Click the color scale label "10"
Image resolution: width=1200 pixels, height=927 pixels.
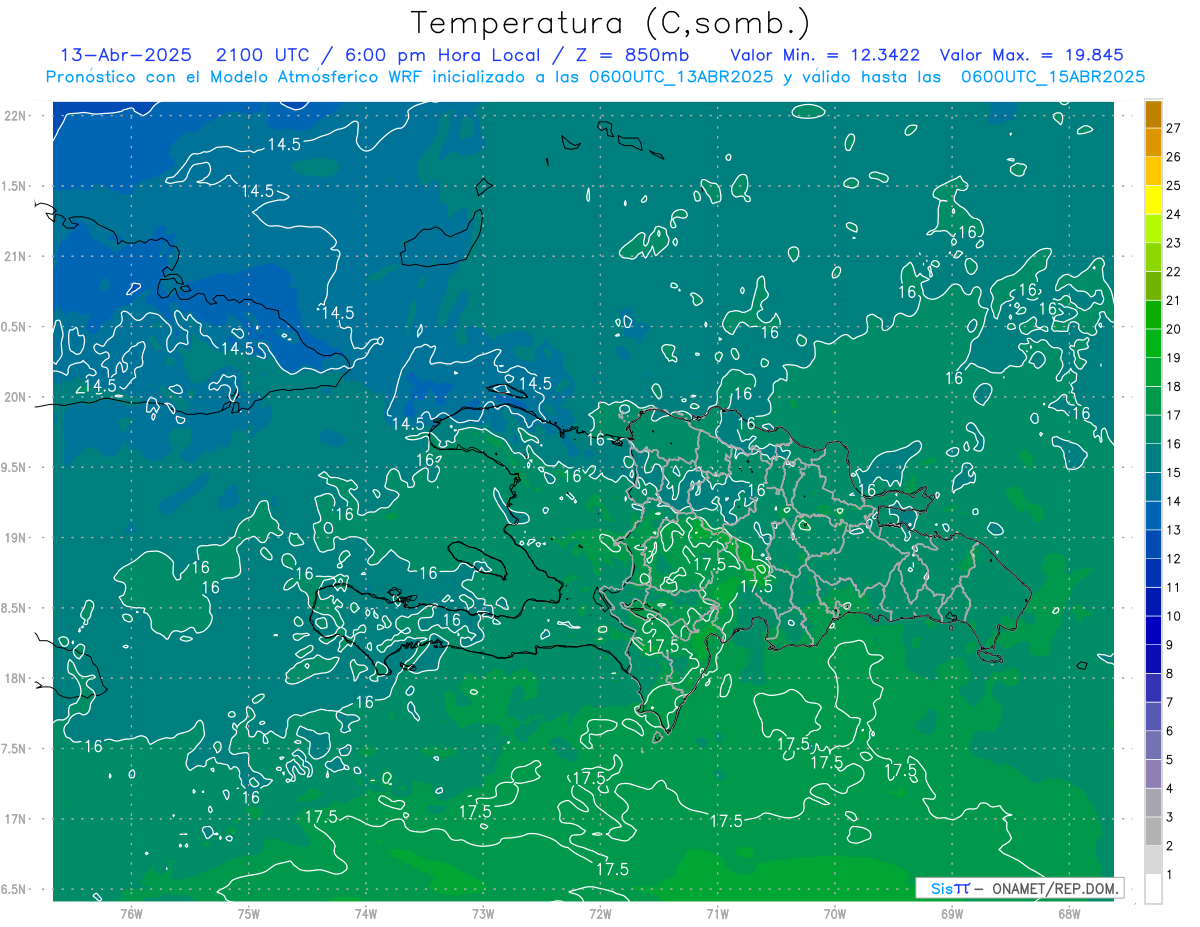[1174, 616]
